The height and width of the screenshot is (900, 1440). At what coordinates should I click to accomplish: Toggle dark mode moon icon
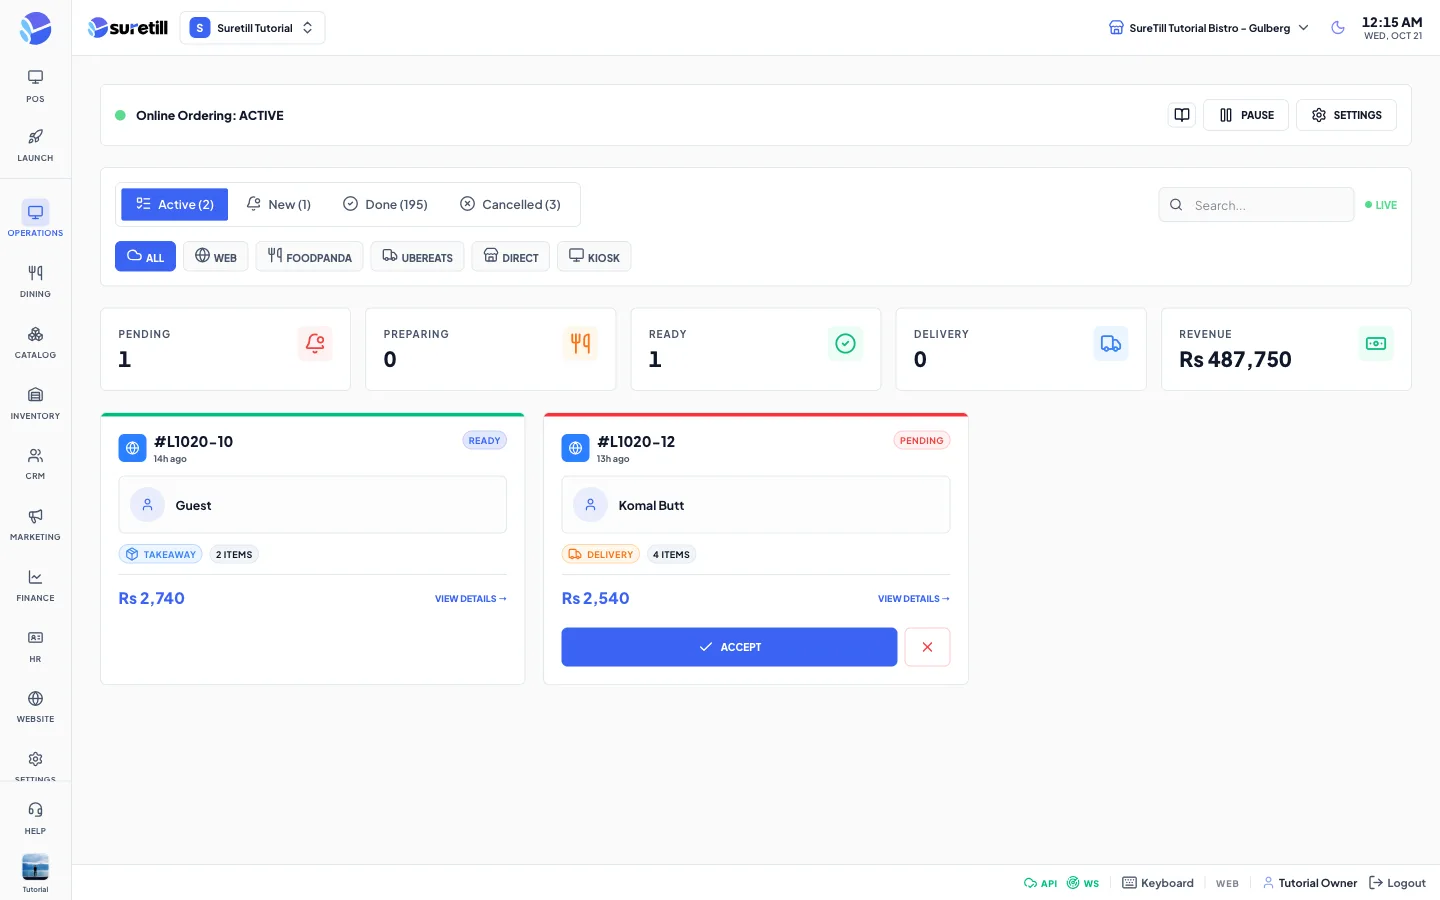1338,28
